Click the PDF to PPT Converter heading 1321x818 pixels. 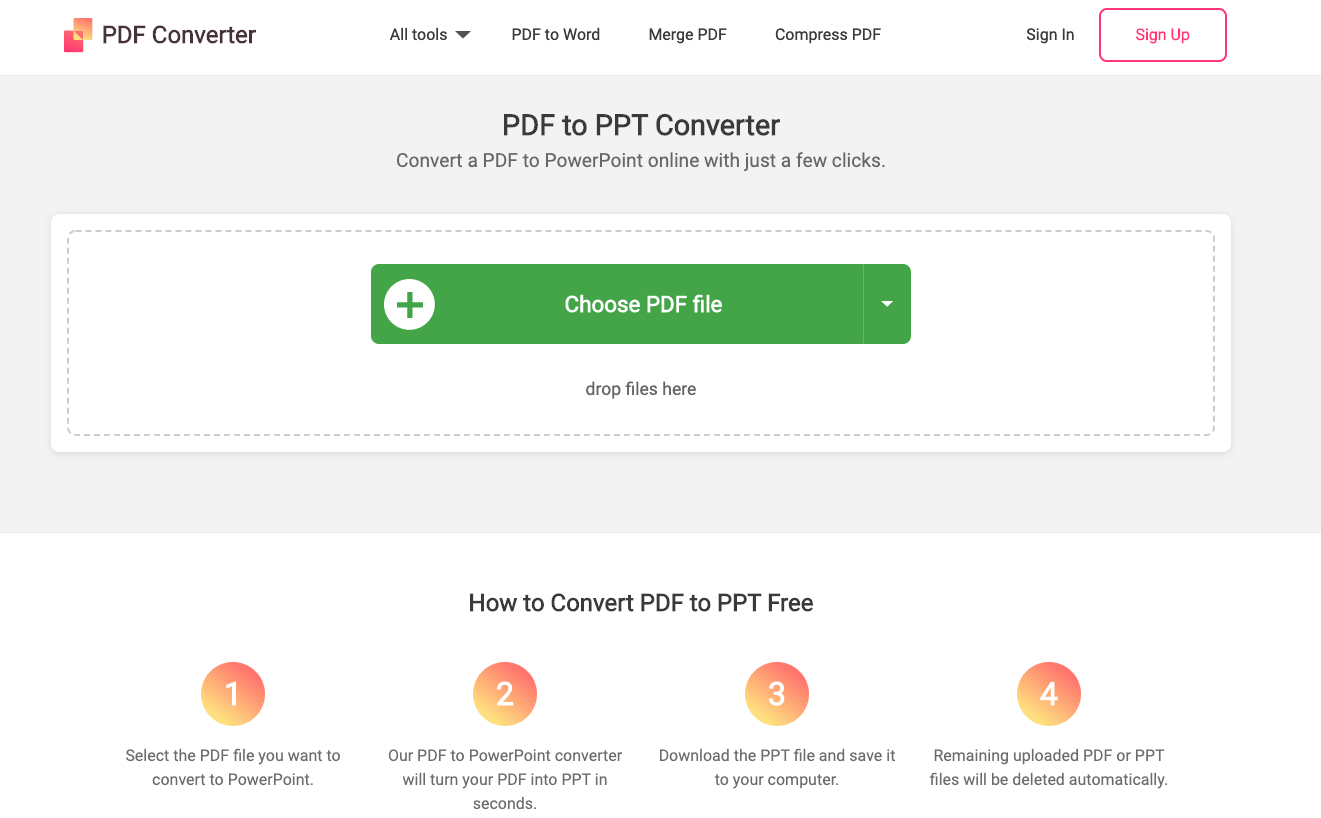[640, 125]
